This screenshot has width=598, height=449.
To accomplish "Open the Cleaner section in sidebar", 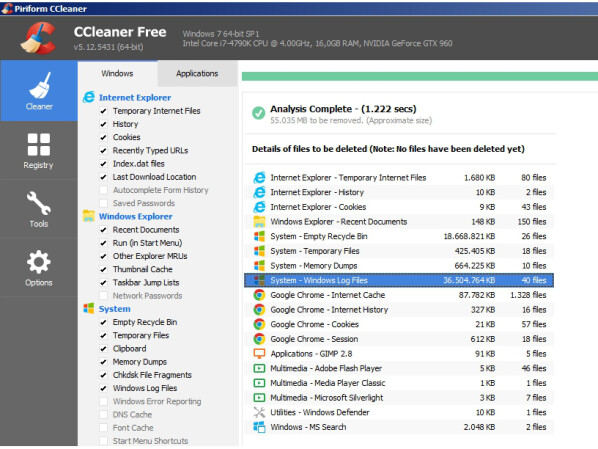I will click(x=39, y=91).
